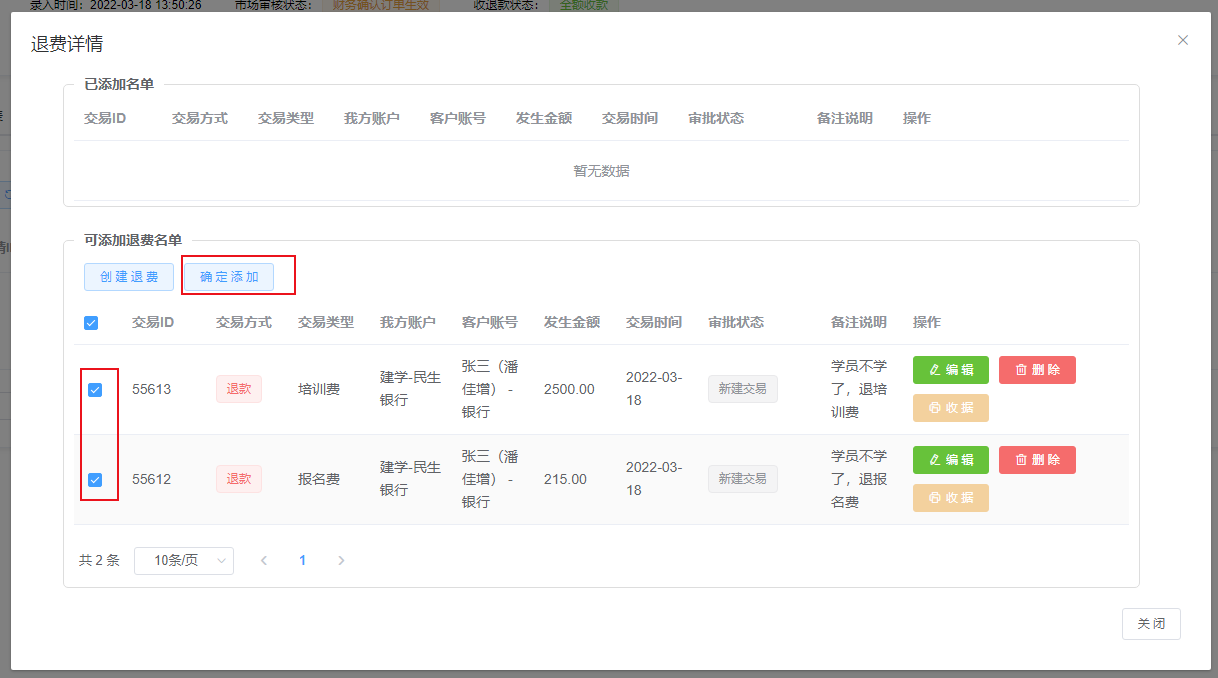Go to the previous page arrow
This screenshot has width=1218, height=678.
tap(264, 561)
